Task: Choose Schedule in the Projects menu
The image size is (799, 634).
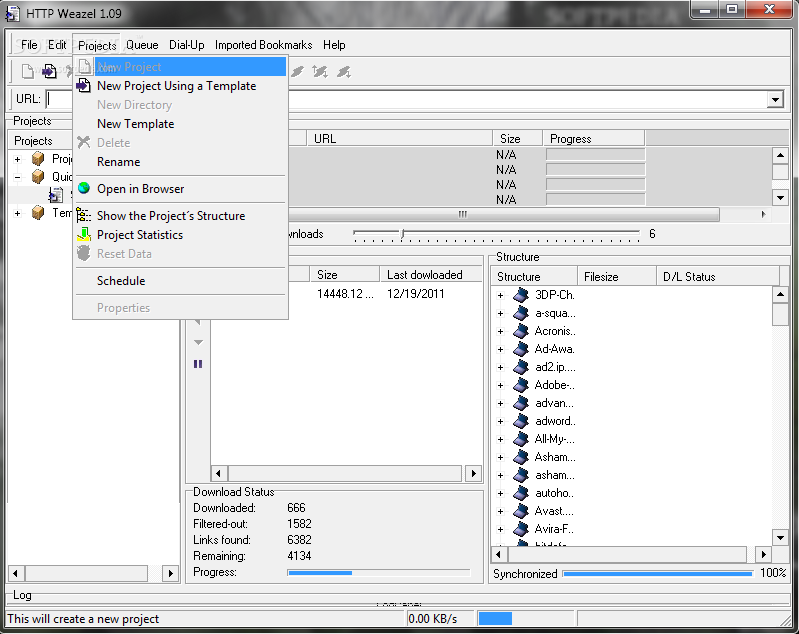Action: [x=180, y=281]
